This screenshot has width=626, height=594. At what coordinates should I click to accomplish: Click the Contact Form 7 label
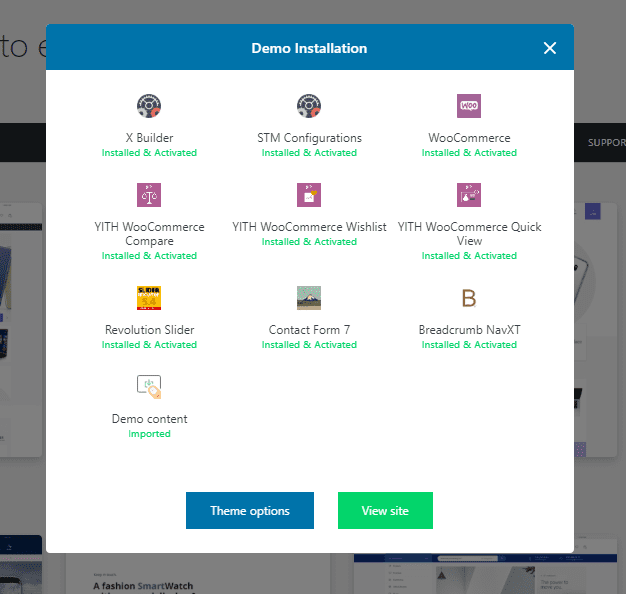pos(309,330)
